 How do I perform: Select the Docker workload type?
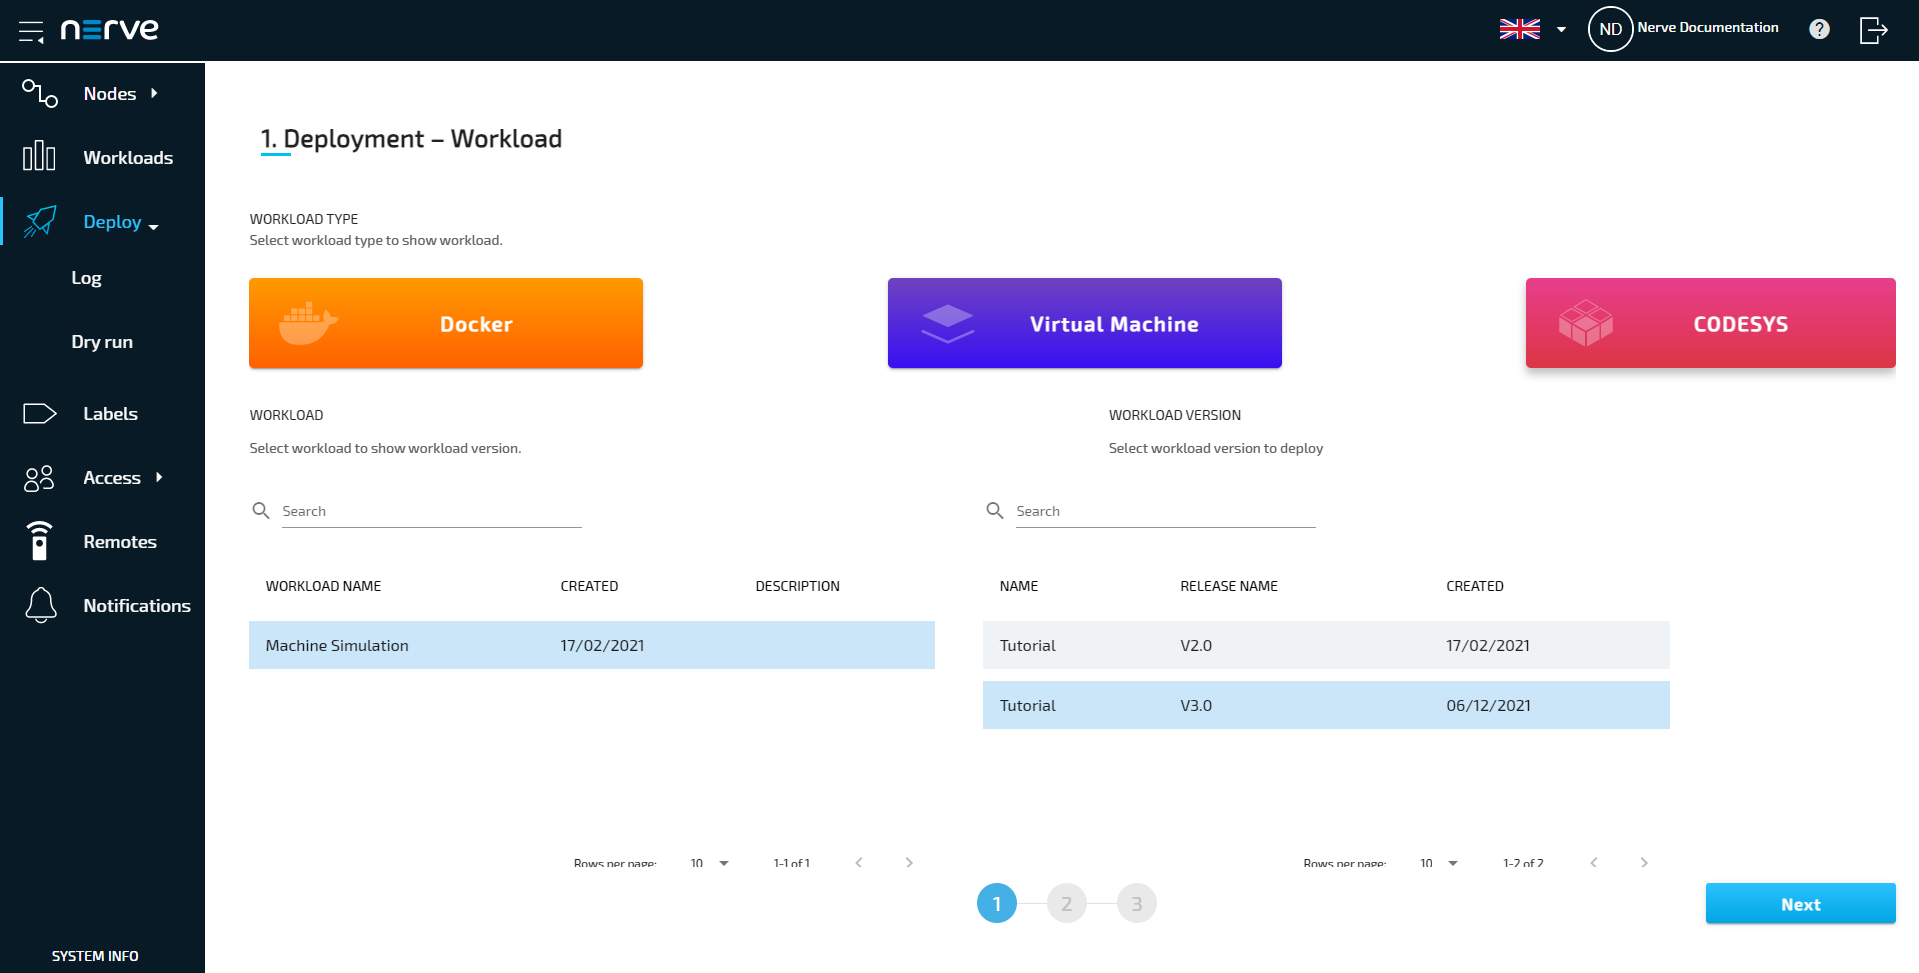[x=445, y=323]
